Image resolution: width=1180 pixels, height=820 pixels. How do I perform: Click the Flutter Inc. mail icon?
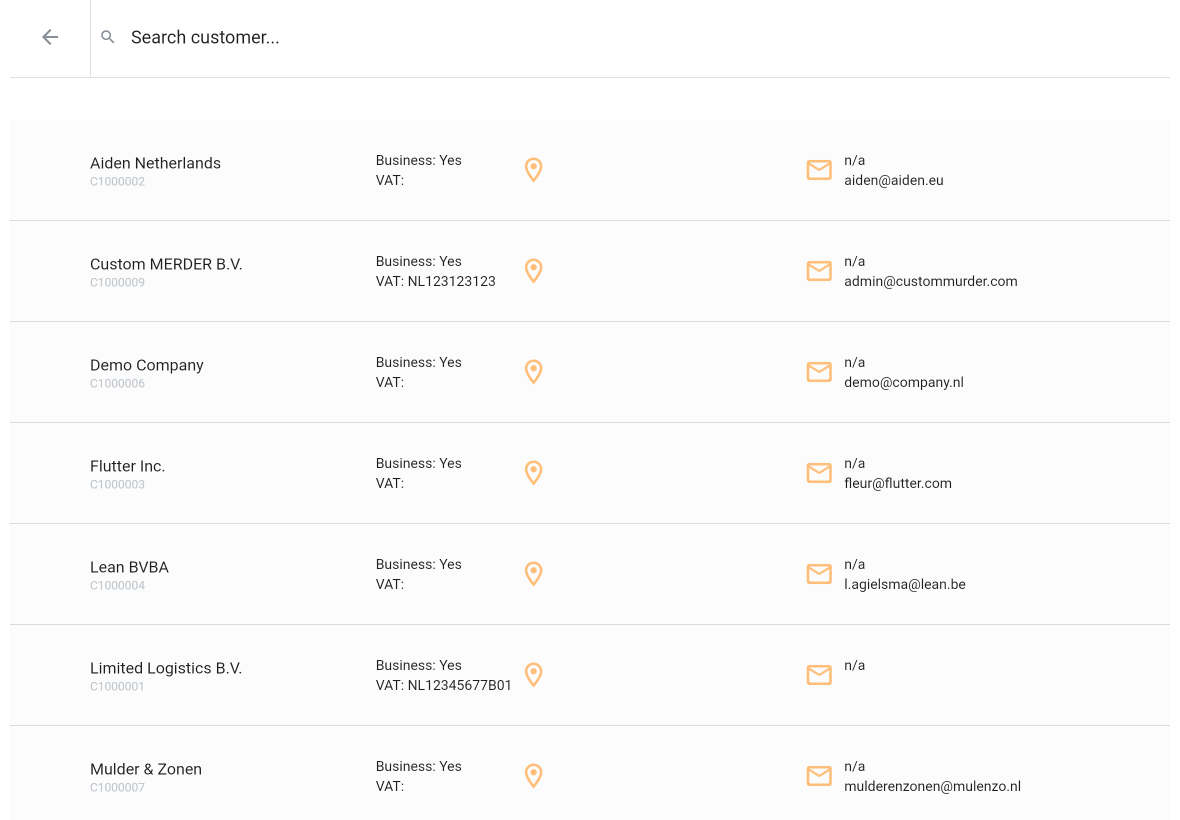(819, 473)
